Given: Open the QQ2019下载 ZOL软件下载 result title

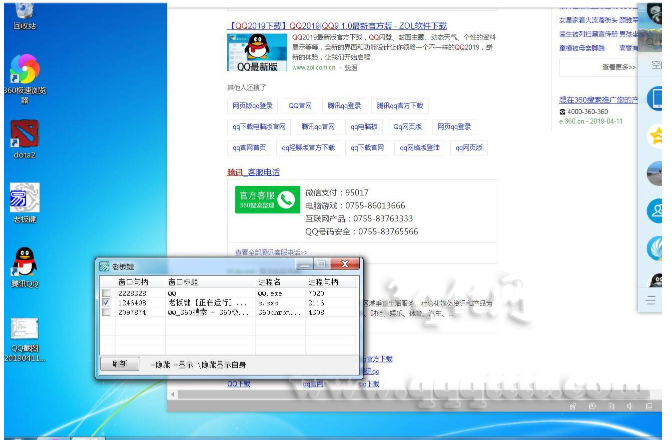Looking at the screenshot, I should 337,26.
